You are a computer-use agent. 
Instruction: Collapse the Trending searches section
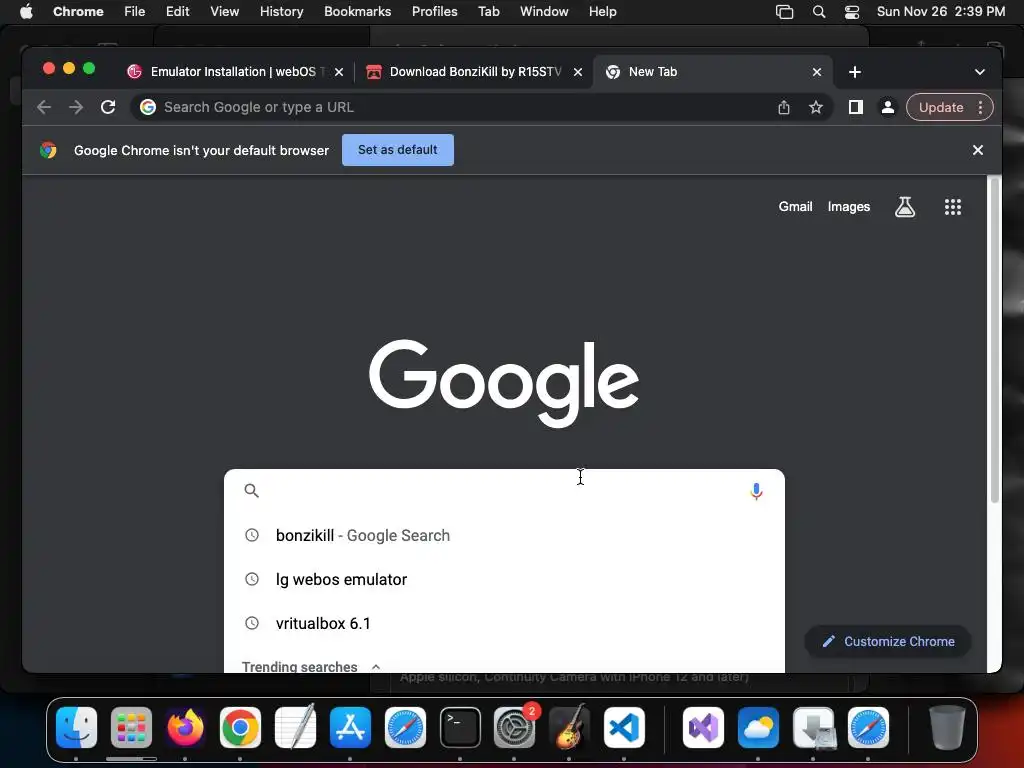(376, 667)
